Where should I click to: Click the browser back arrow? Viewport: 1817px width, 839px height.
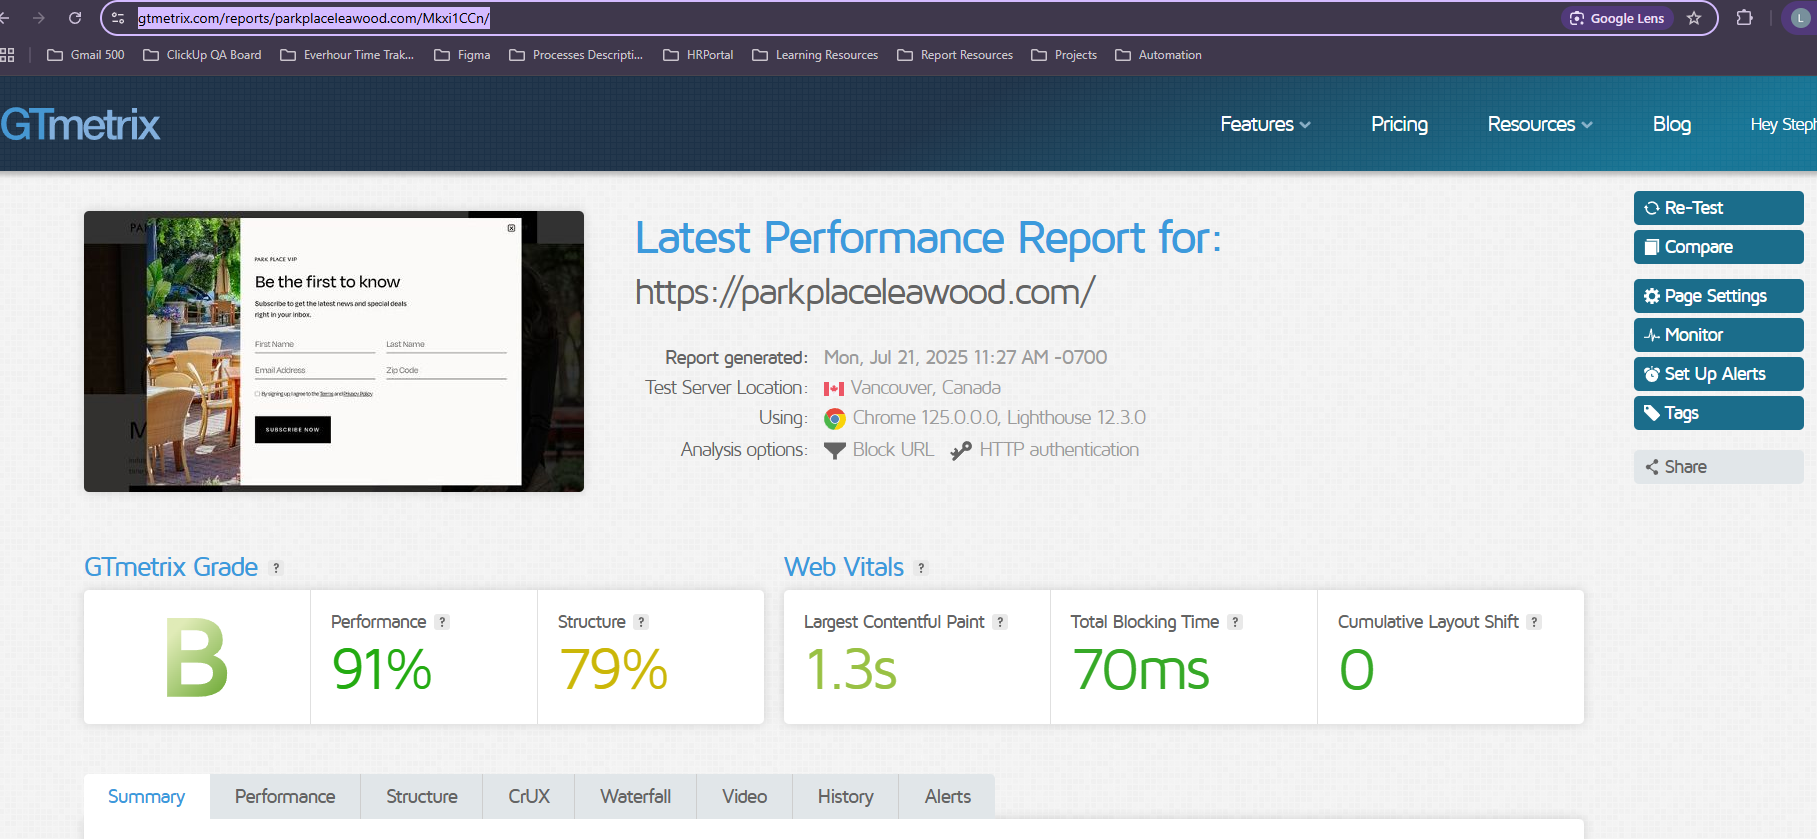[x=5, y=18]
